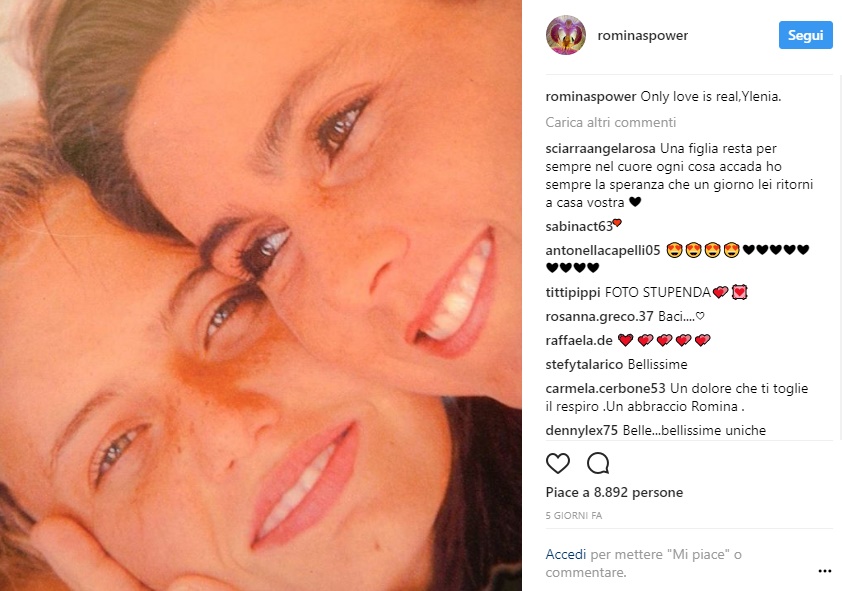Click the heart like icon
Image resolution: width=842 pixels, height=591 pixels.
click(557, 463)
